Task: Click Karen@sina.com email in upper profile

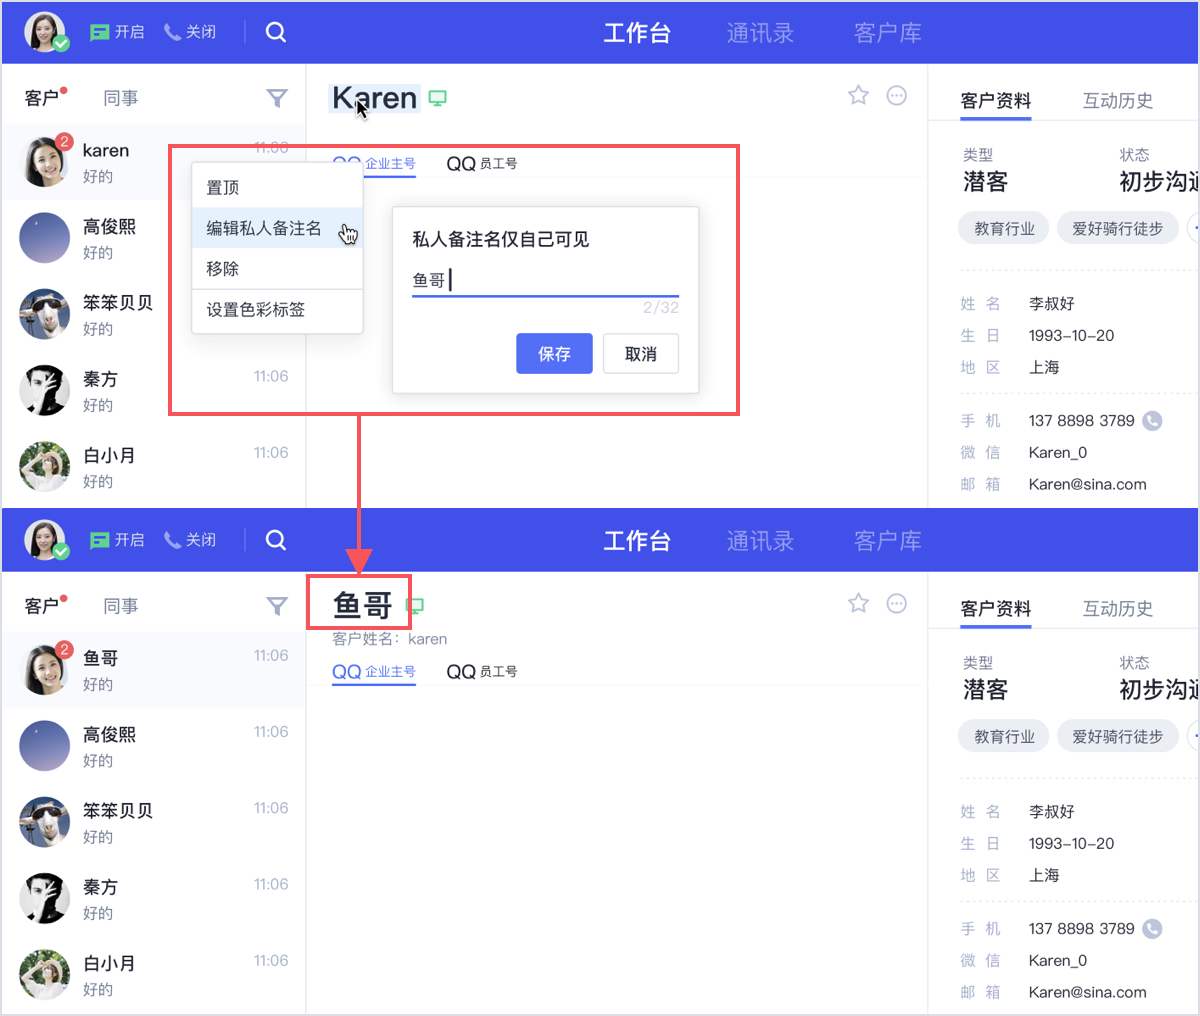Action: click(x=1087, y=484)
